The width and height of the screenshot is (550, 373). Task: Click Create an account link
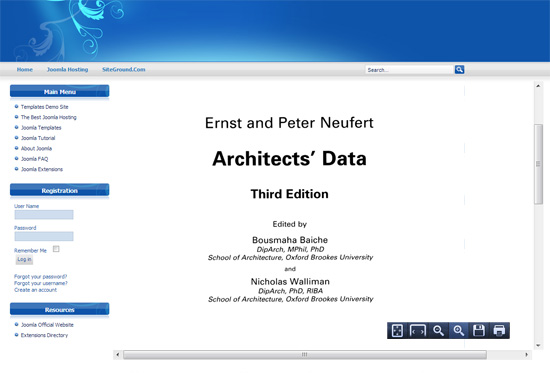point(35,290)
